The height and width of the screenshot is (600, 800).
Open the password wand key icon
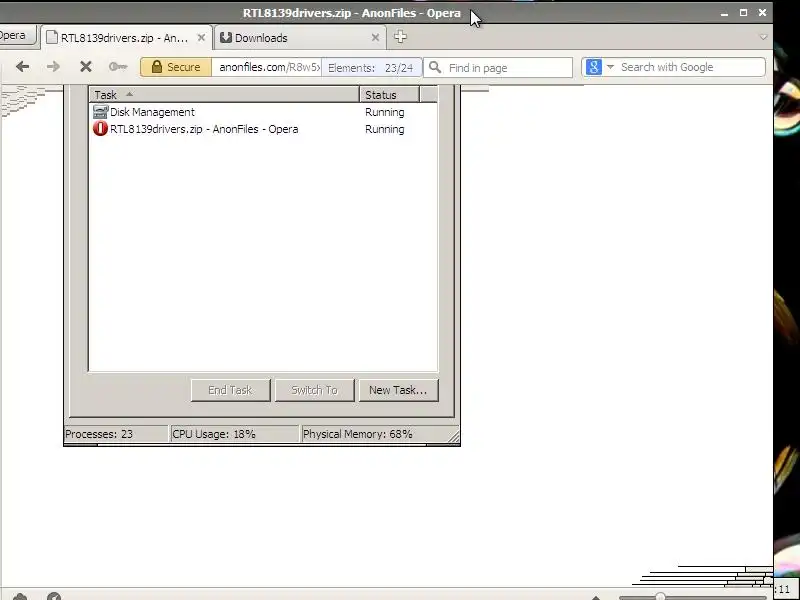pos(118,67)
